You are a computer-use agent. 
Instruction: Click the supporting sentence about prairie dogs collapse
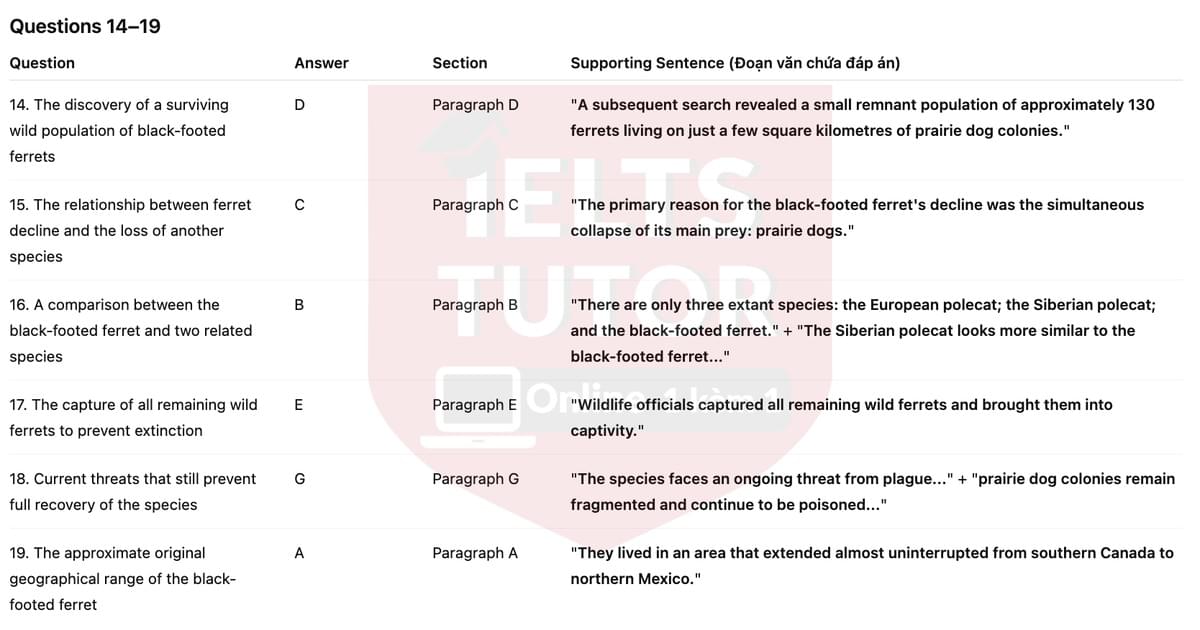857,218
